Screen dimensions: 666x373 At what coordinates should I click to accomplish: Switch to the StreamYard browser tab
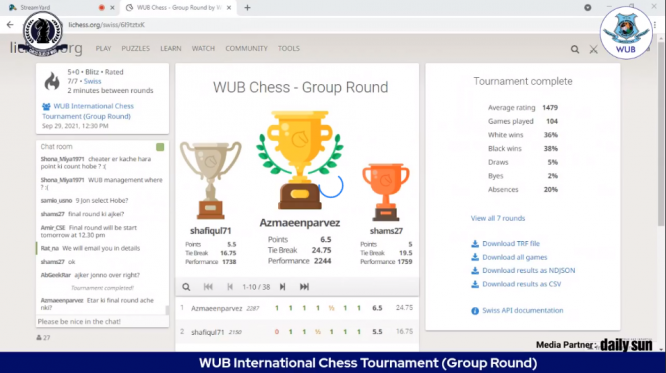[59, 8]
